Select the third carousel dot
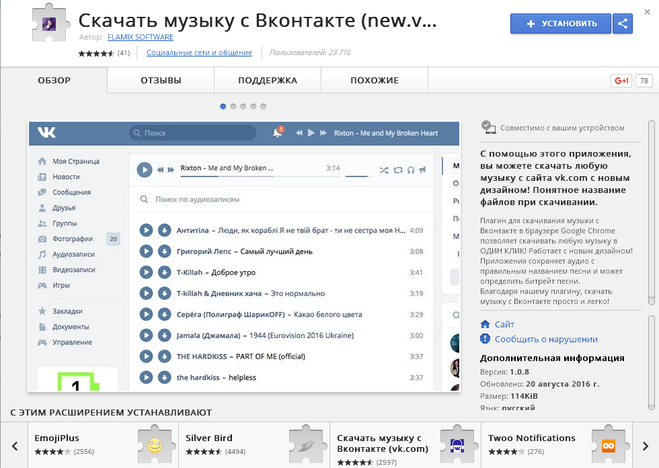The width and height of the screenshot is (659, 468). coord(243,106)
